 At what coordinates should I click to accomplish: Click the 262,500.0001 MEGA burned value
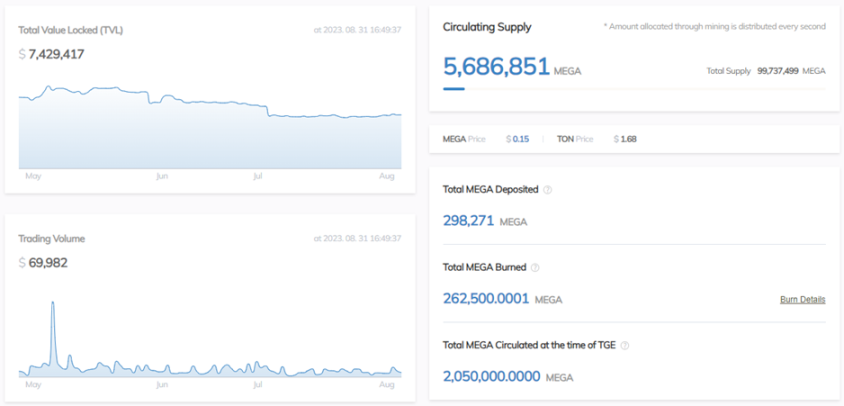(485, 298)
